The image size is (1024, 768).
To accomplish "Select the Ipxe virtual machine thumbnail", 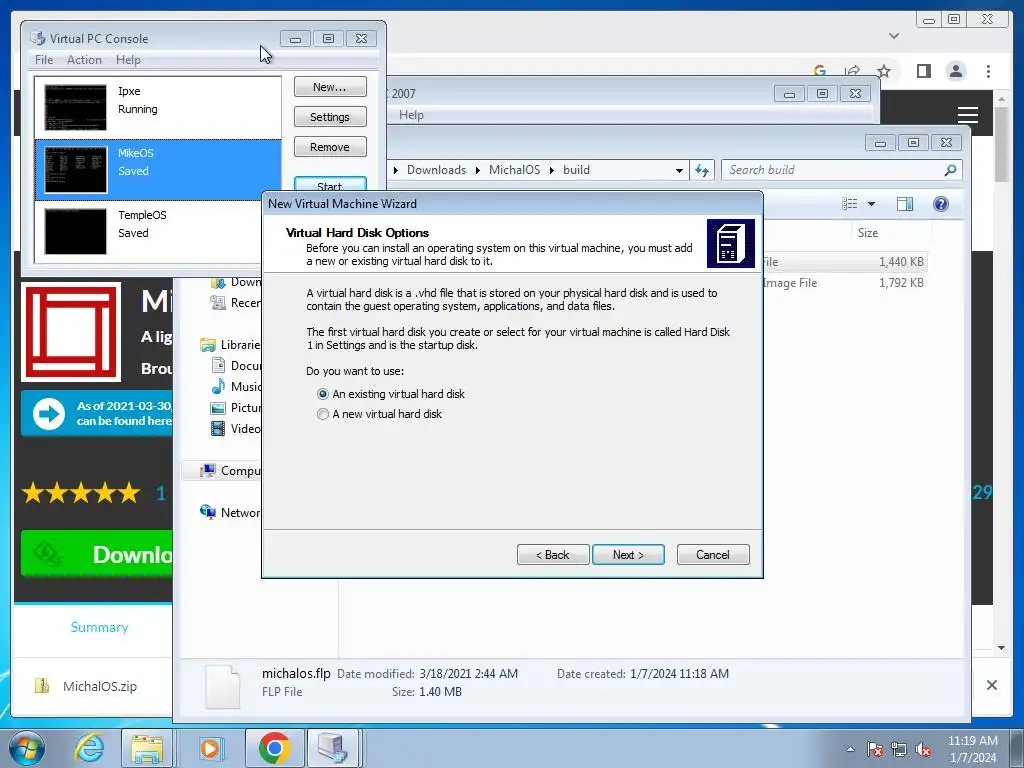I will [75, 107].
